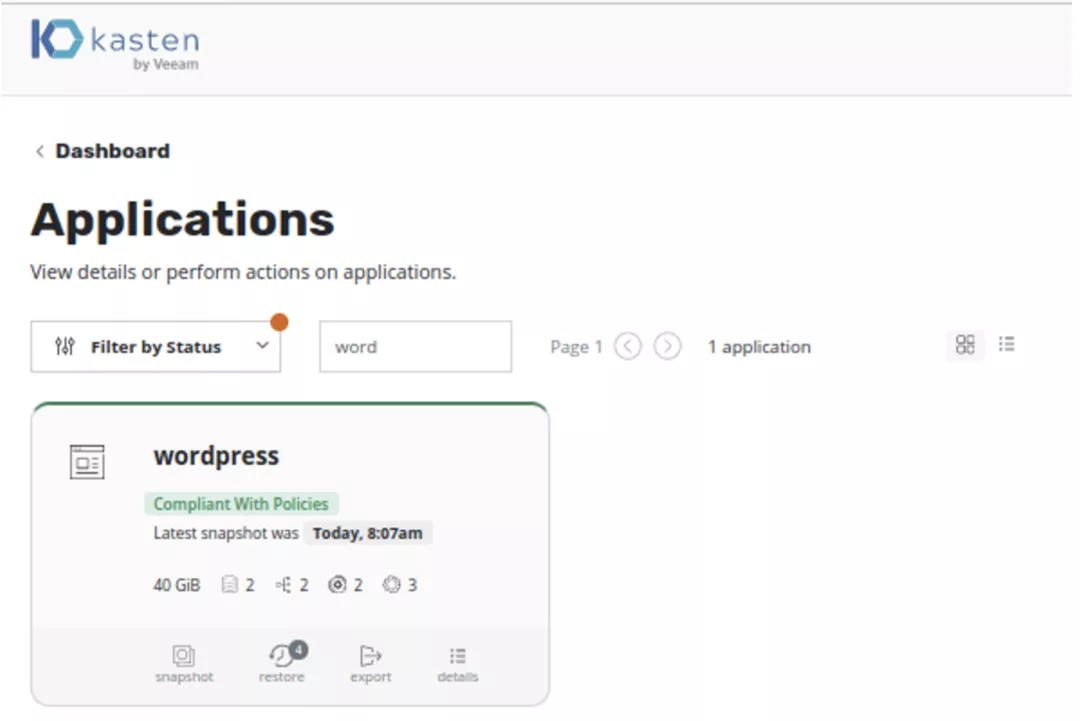The height and width of the screenshot is (721, 1080).
Task: Click the Today, 8:07am snapshot timestamp
Action: tap(367, 534)
